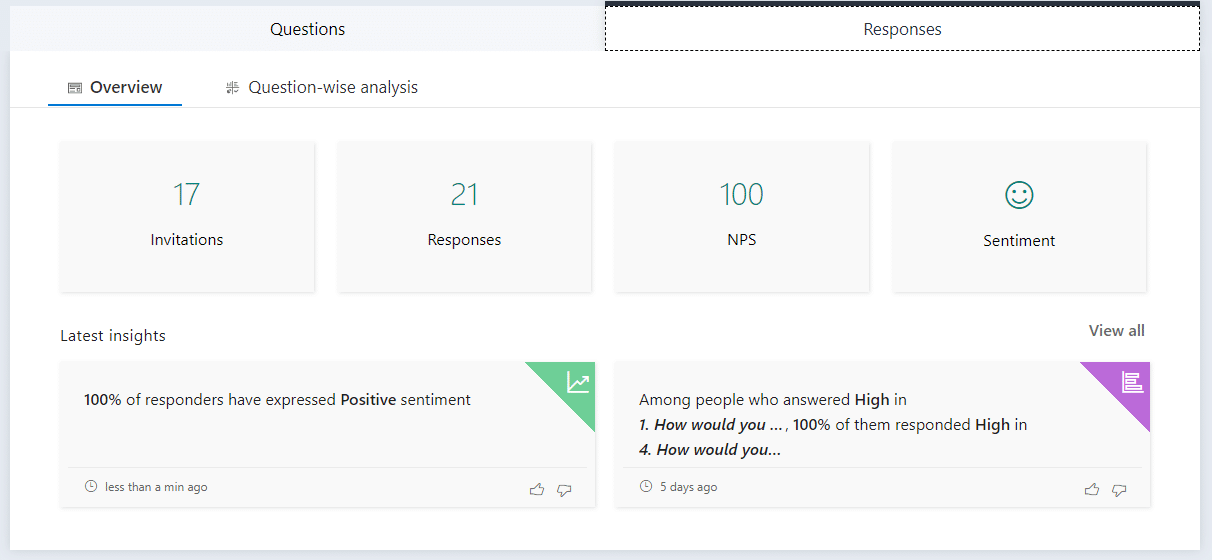Click the Question-wise analysis icon
This screenshot has height=560, width=1212.
pyautogui.click(x=233, y=88)
